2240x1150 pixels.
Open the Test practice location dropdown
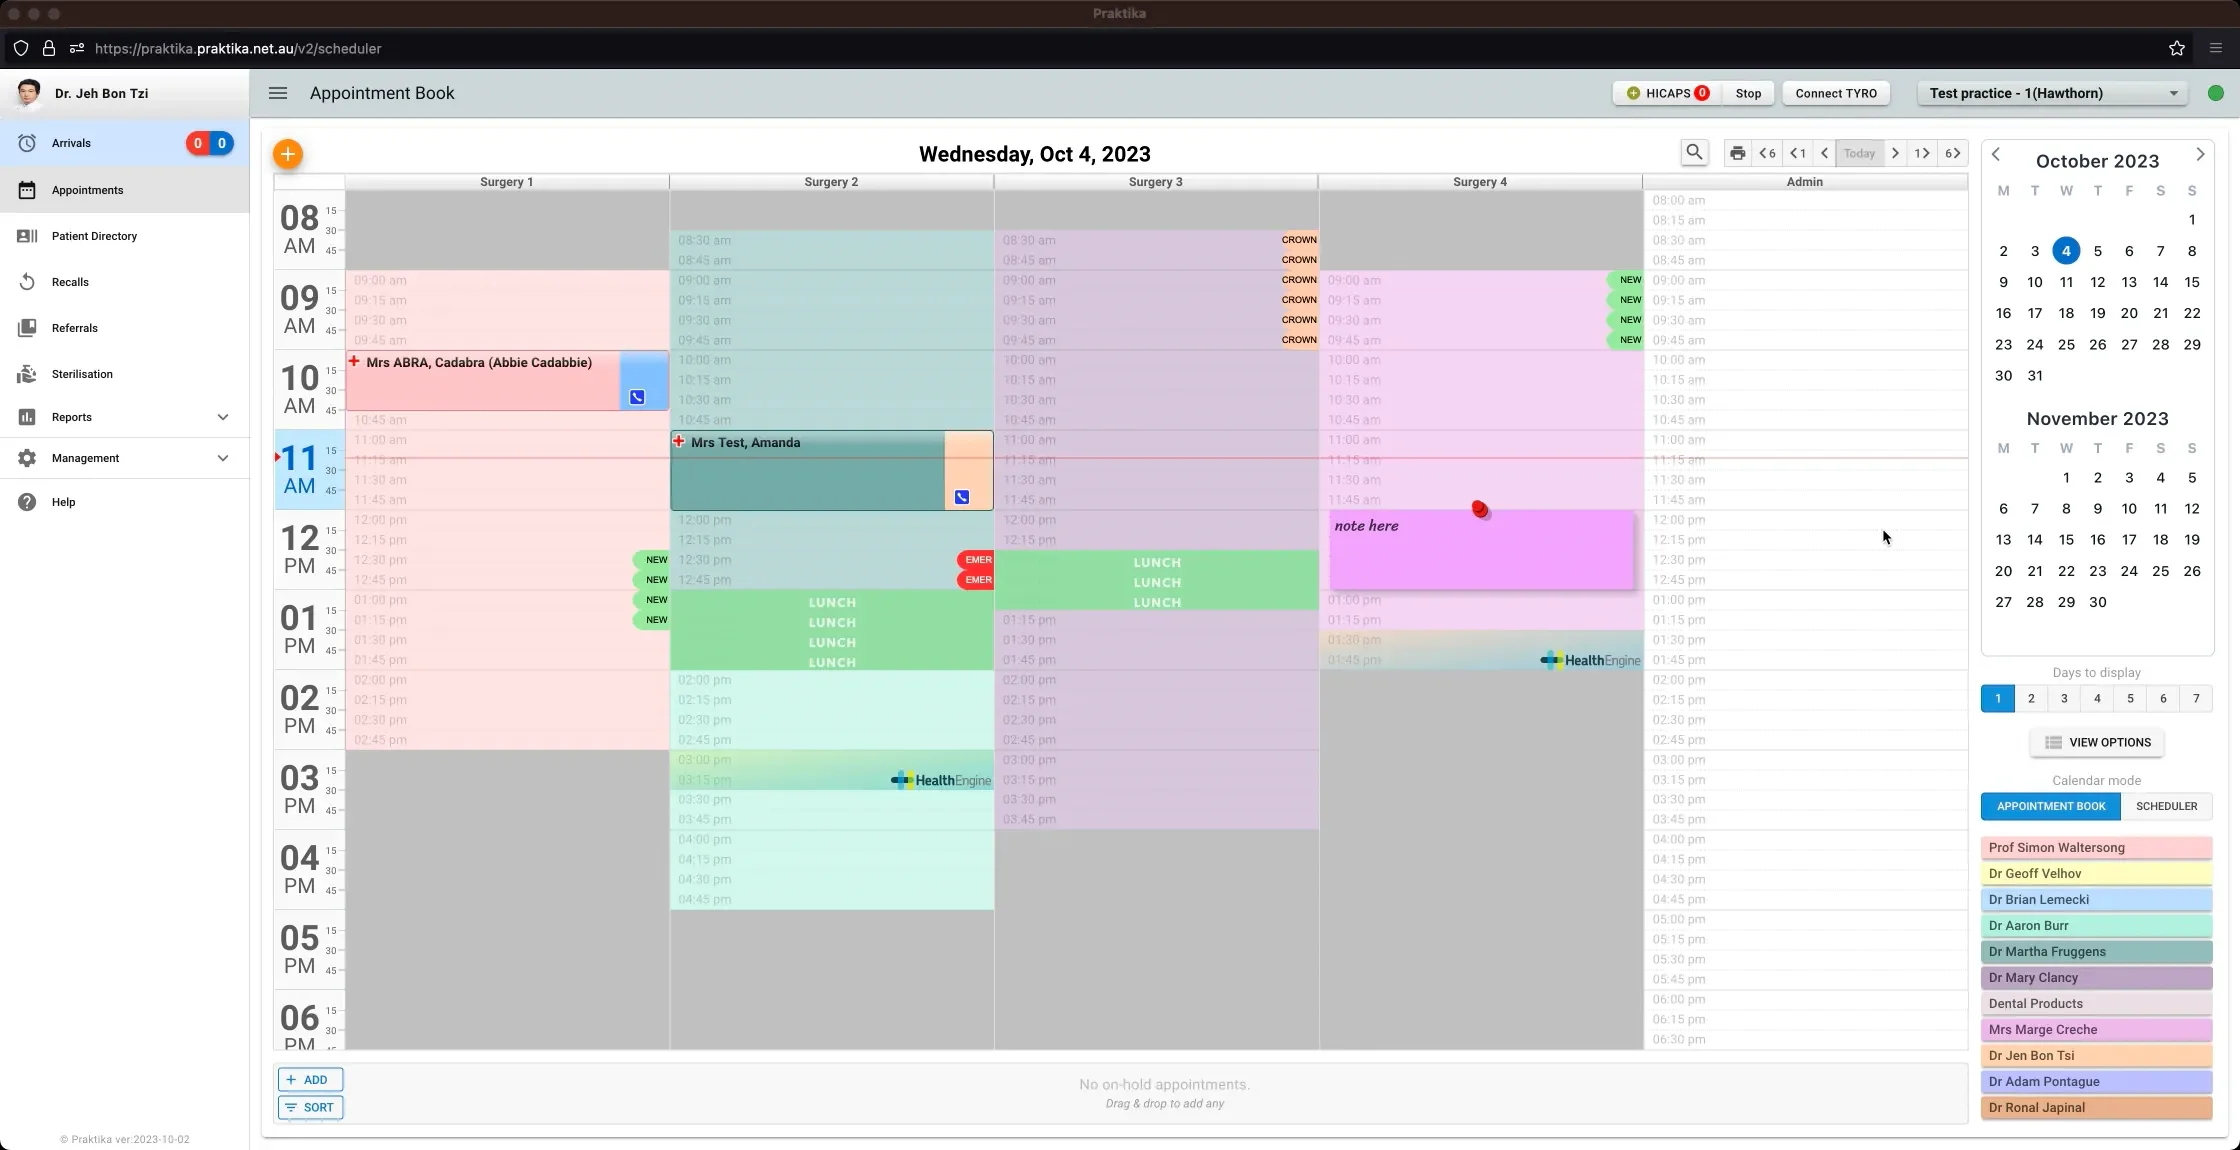coord(2053,93)
